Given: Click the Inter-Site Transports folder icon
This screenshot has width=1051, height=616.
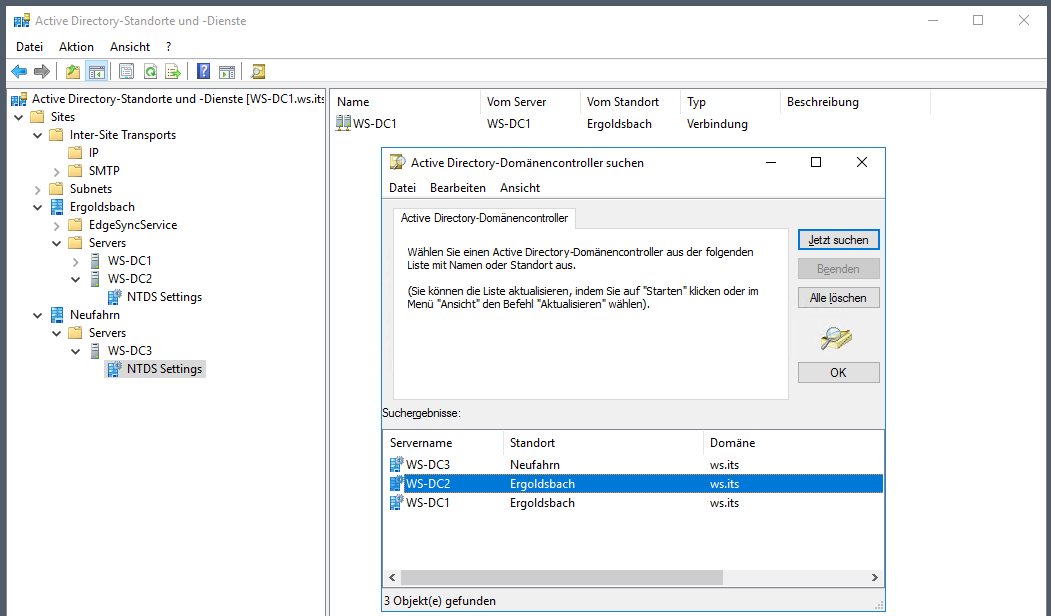Looking at the screenshot, I should coord(56,135).
